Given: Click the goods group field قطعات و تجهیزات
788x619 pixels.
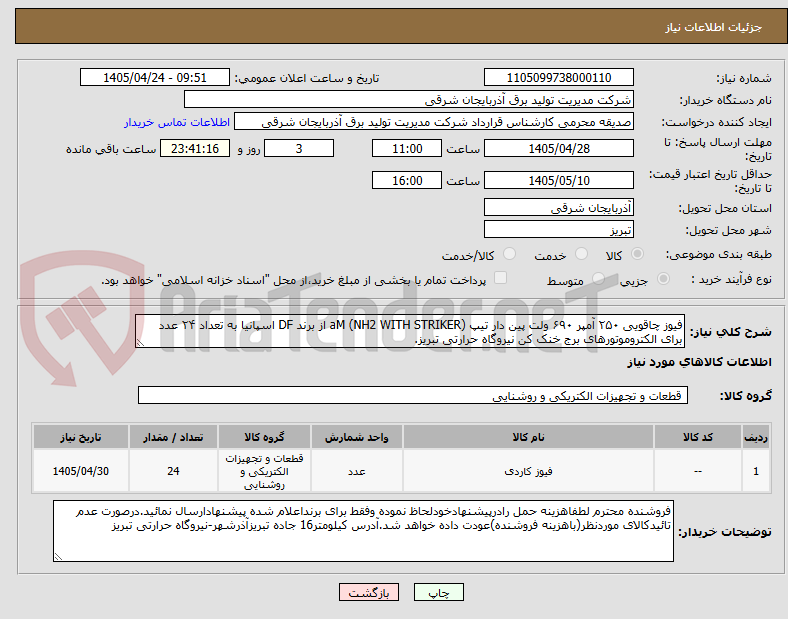Looking at the screenshot, I should (x=413, y=395).
